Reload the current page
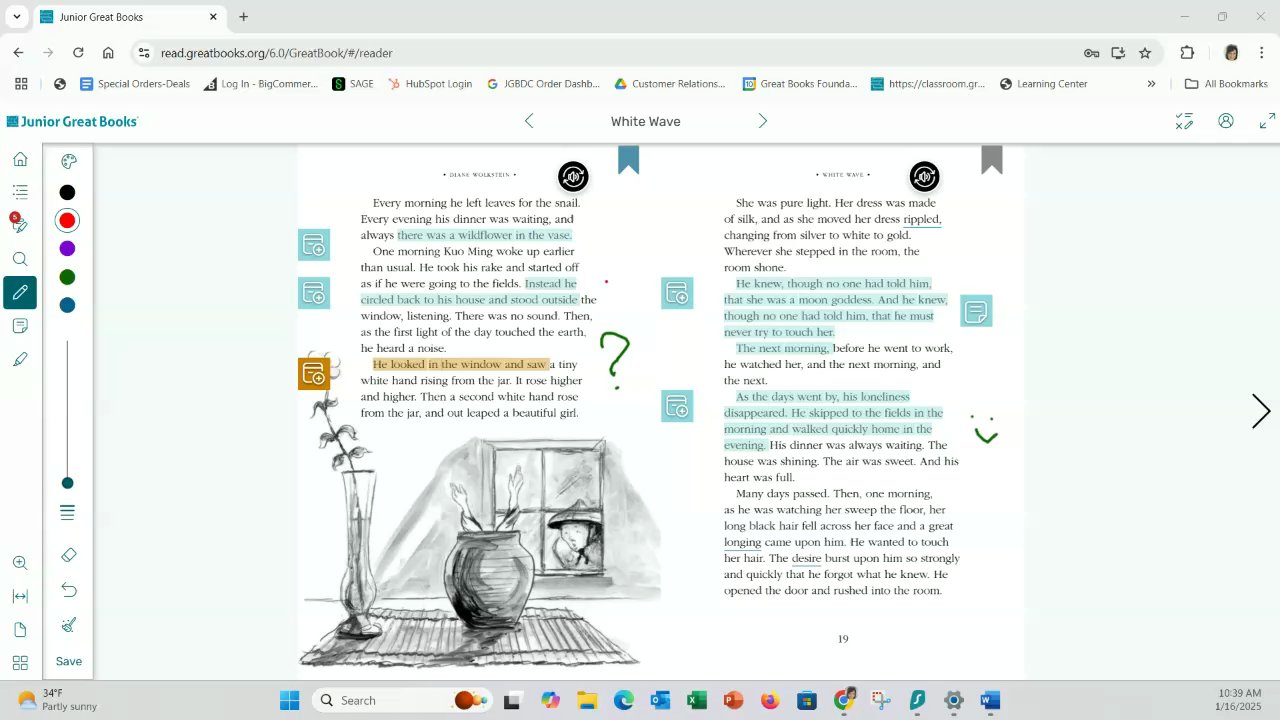1280x720 pixels. coord(78,53)
